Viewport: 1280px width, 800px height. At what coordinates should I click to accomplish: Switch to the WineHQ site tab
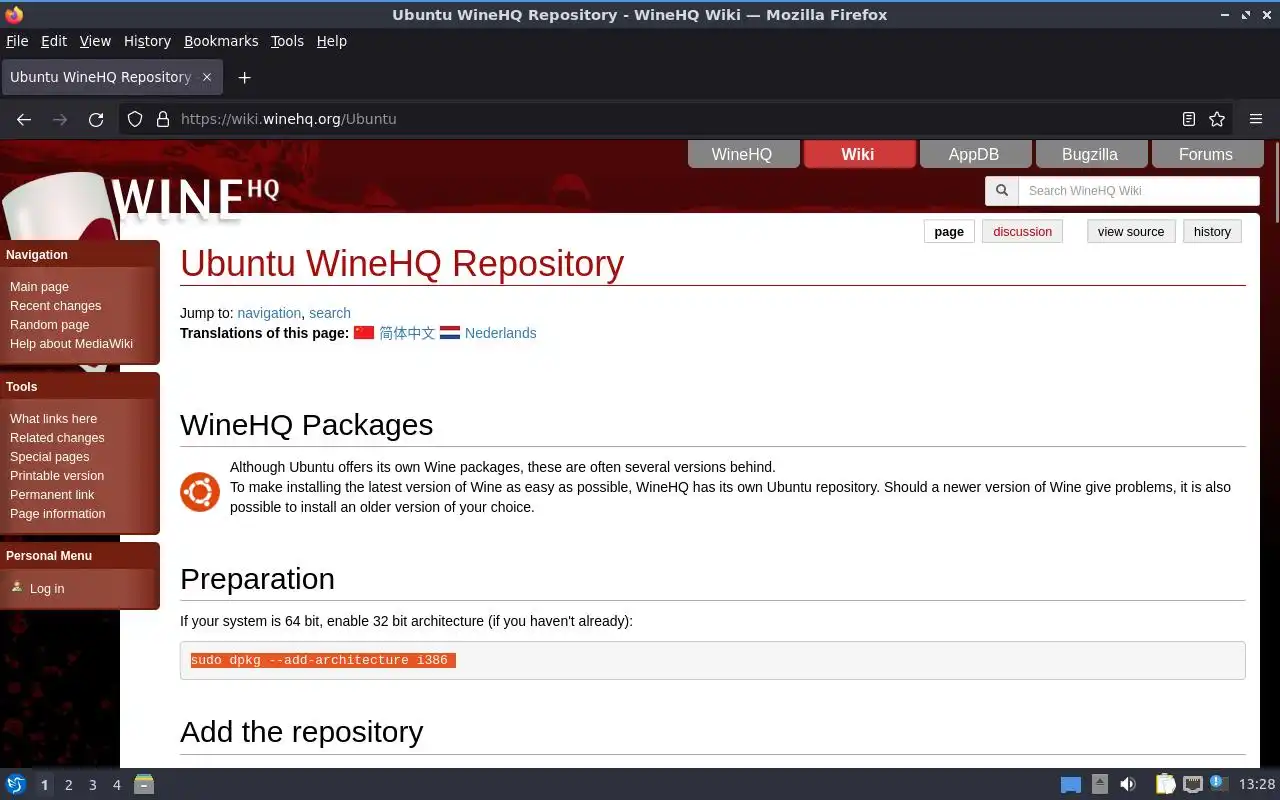pyautogui.click(x=742, y=154)
